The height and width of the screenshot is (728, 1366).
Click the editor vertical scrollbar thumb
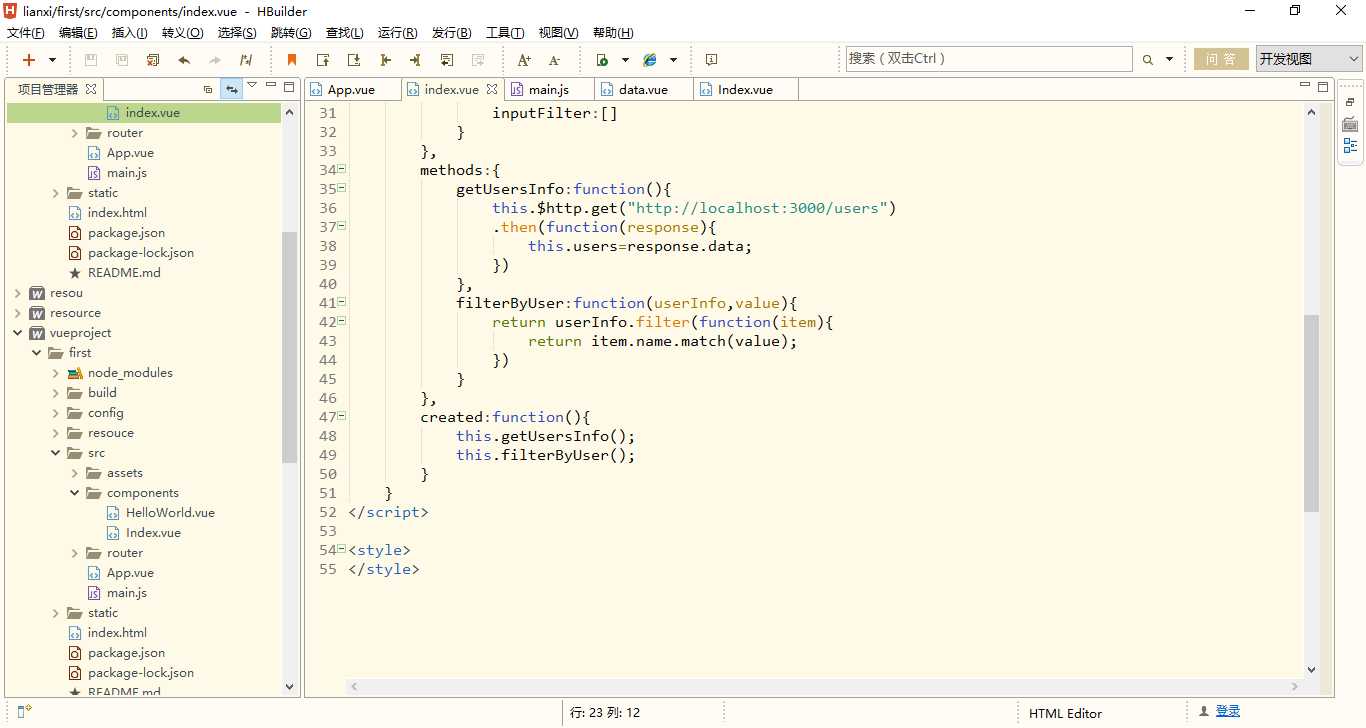tap(1311, 413)
